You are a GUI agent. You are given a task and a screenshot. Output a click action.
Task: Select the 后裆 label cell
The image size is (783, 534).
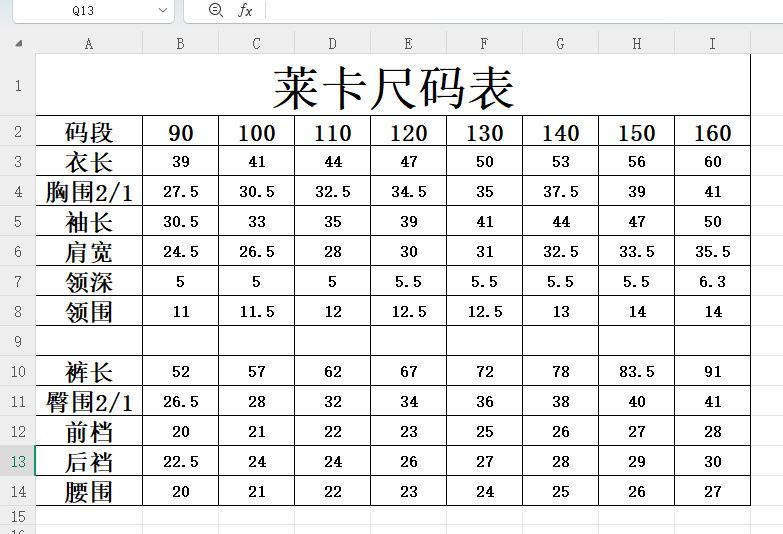tap(89, 461)
